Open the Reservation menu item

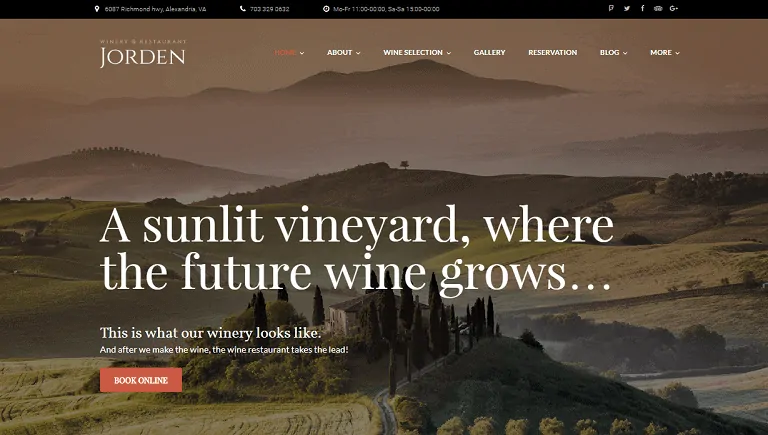click(x=552, y=52)
